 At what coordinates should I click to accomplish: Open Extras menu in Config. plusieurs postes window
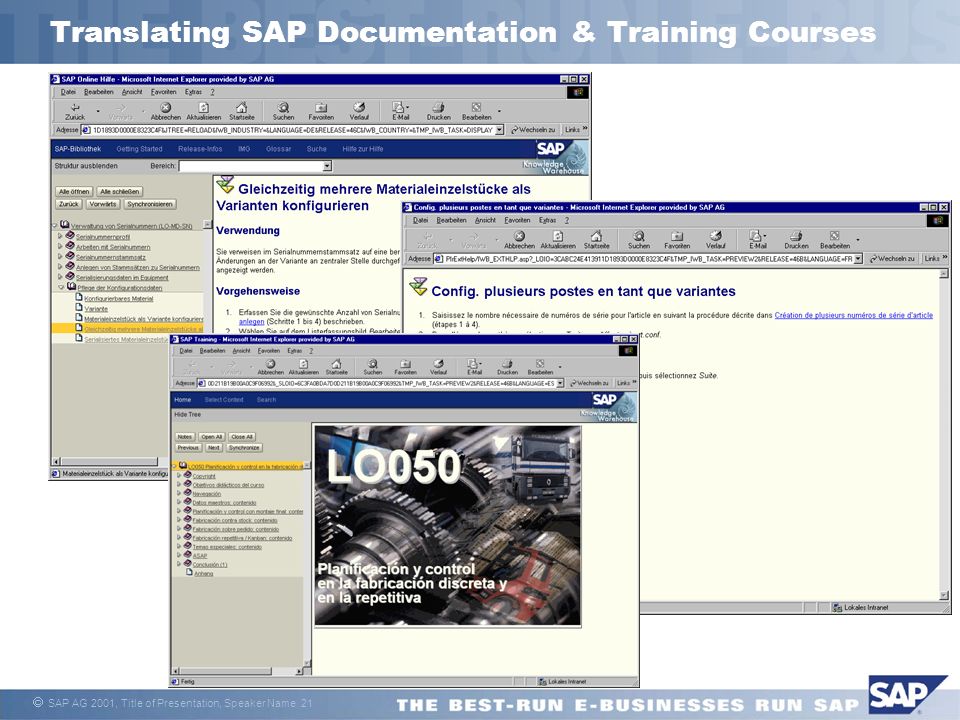tap(547, 220)
